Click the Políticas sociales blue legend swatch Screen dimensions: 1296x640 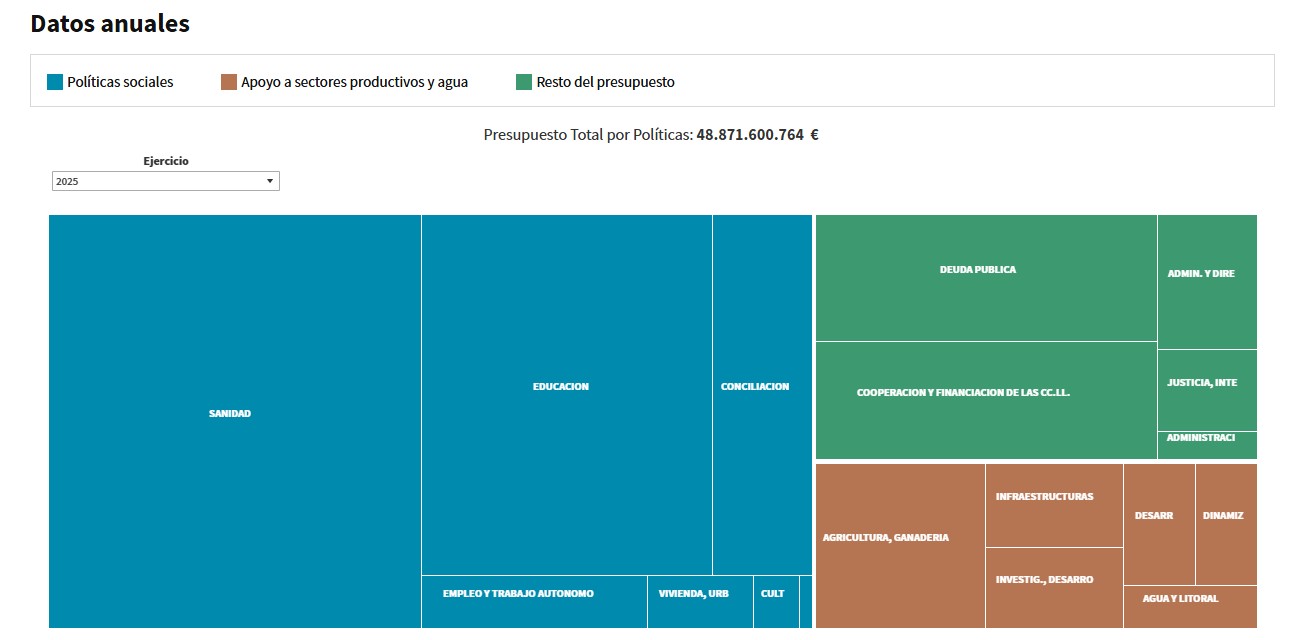(55, 82)
